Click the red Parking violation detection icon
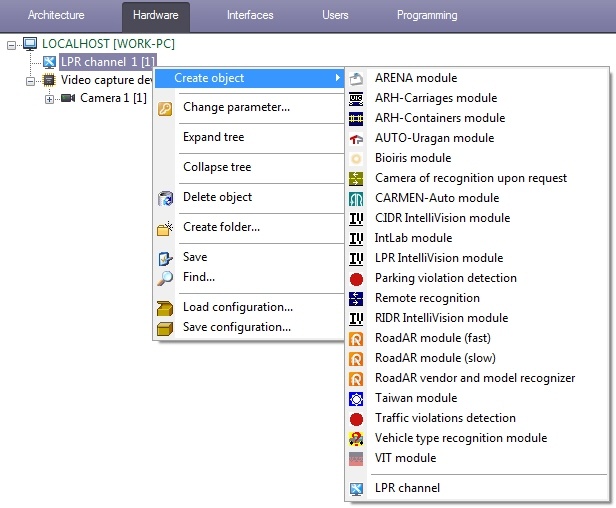 point(357,278)
